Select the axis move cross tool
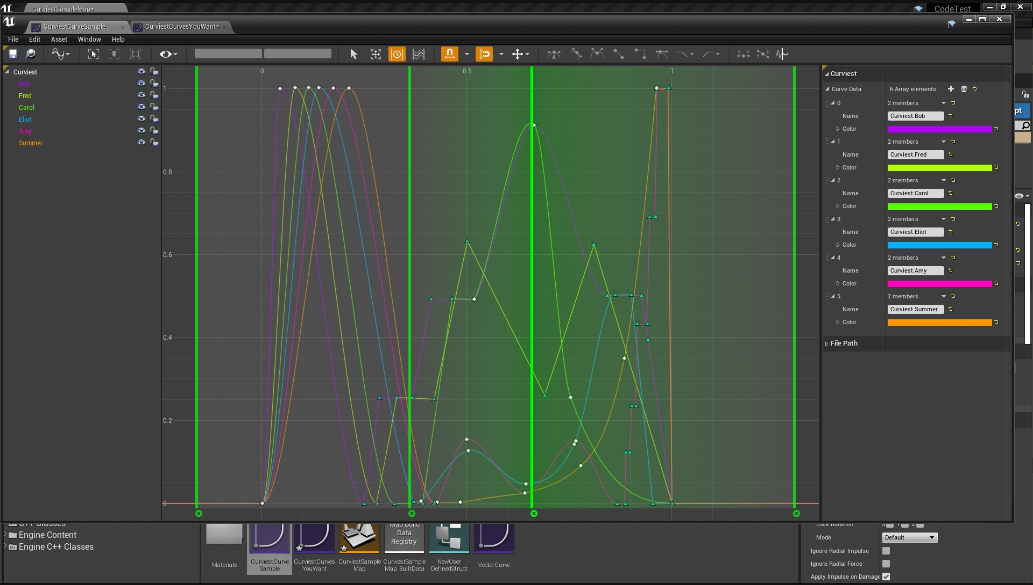This screenshot has height=585, width=1033. (518, 54)
